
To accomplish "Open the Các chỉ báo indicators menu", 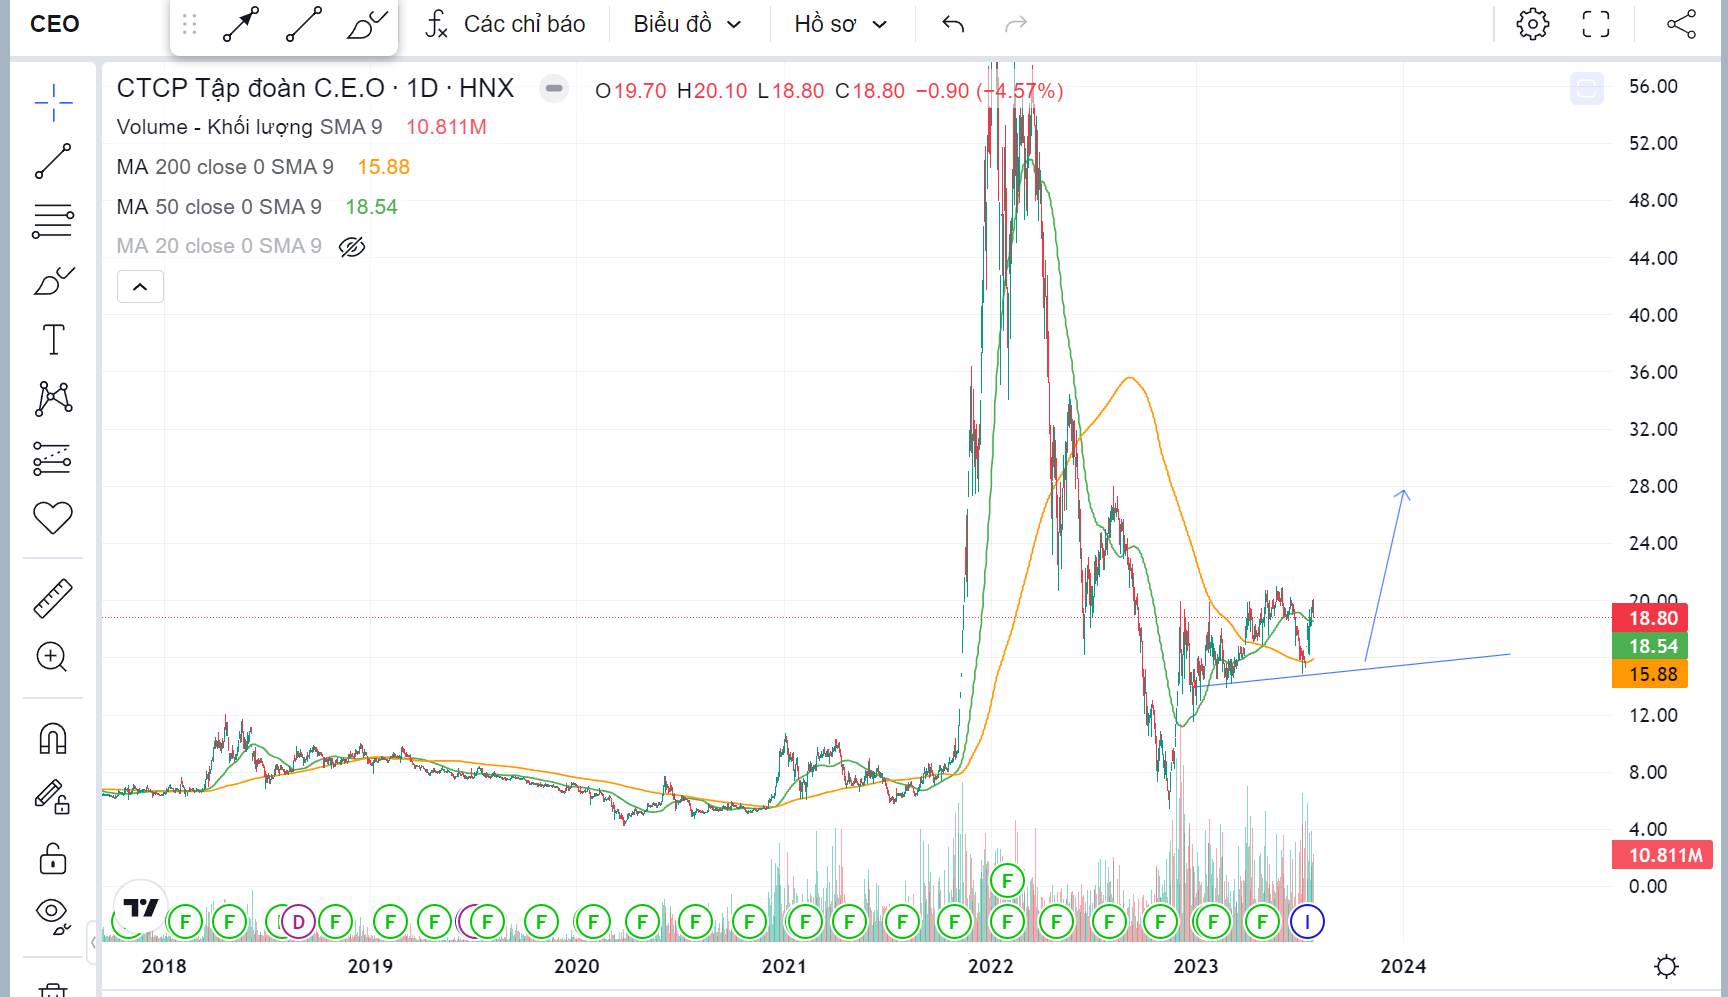I will (x=505, y=24).
